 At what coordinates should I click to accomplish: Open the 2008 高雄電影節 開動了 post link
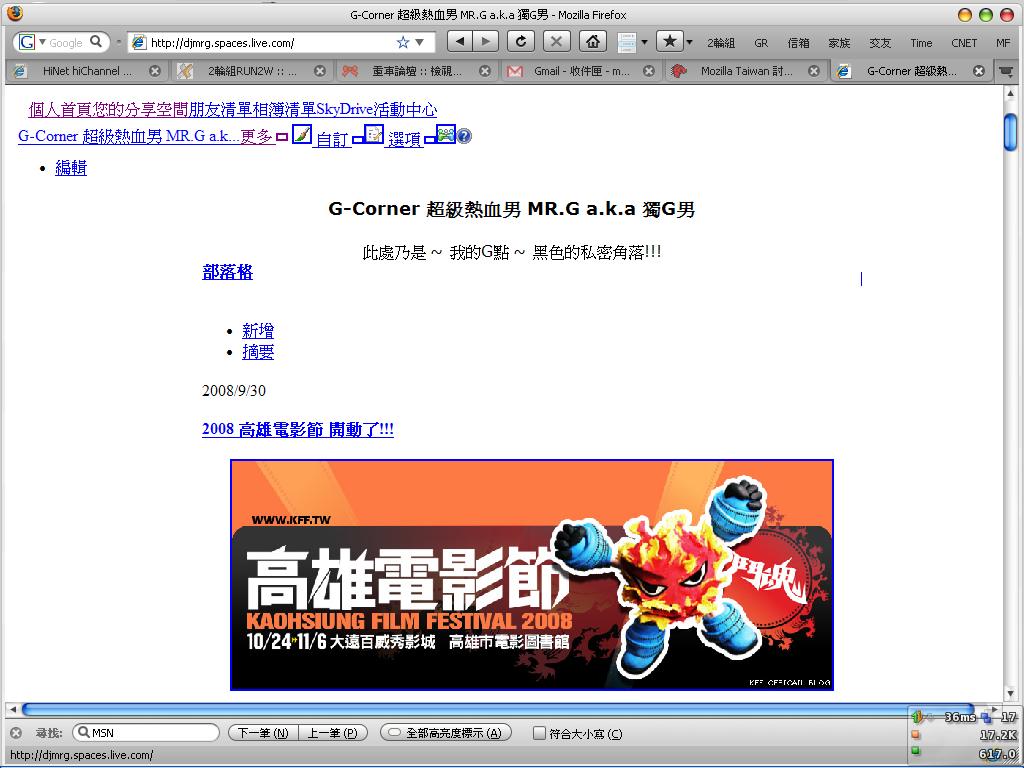(x=298, y=430)
